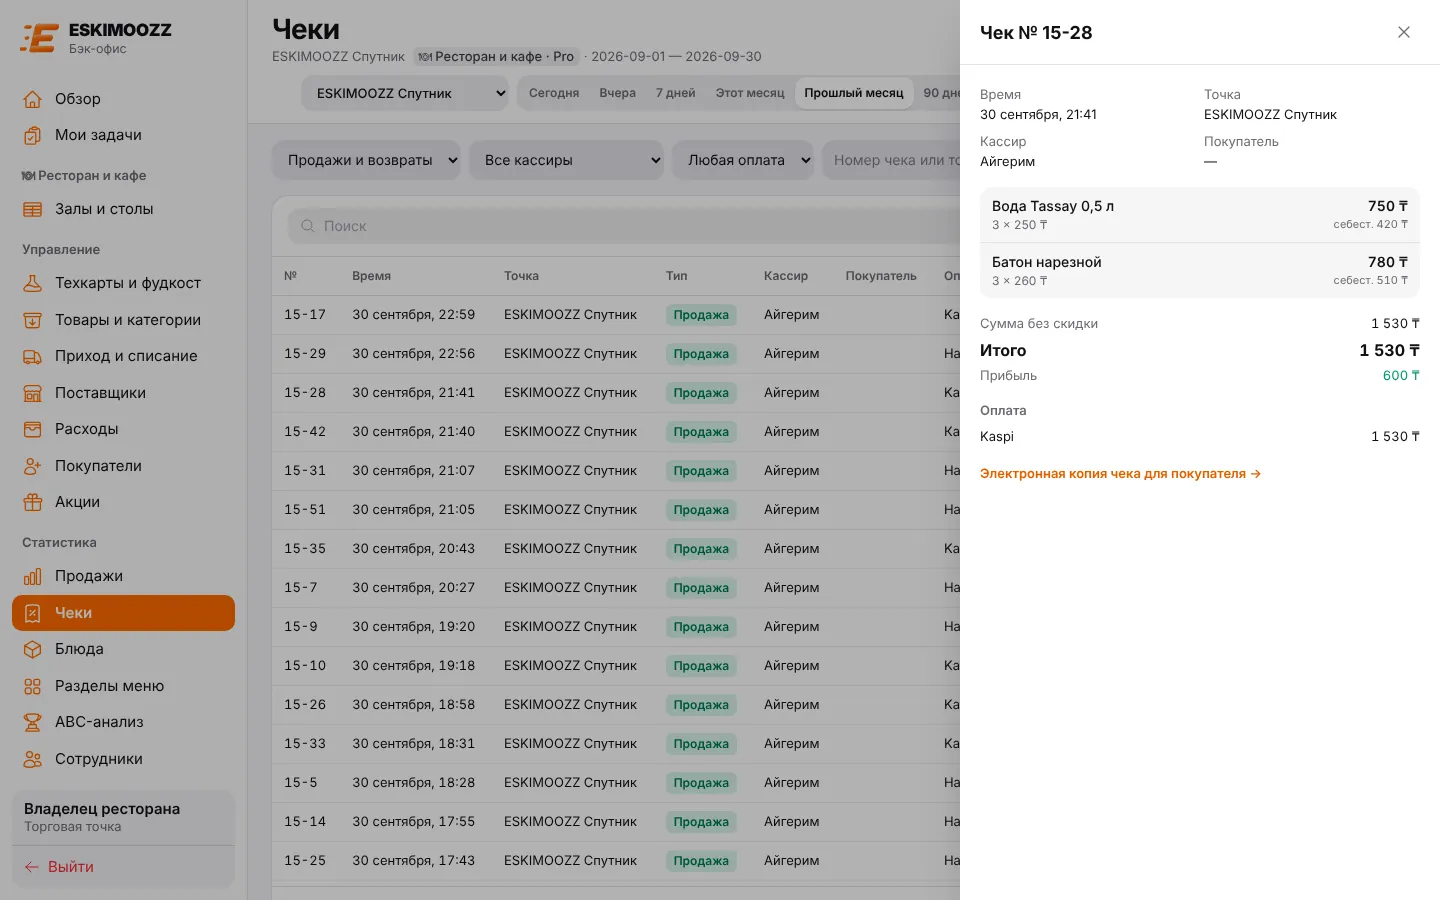Open Залы и столы table icon
This screenshot has height=900, width=1440.
[33, 209]
